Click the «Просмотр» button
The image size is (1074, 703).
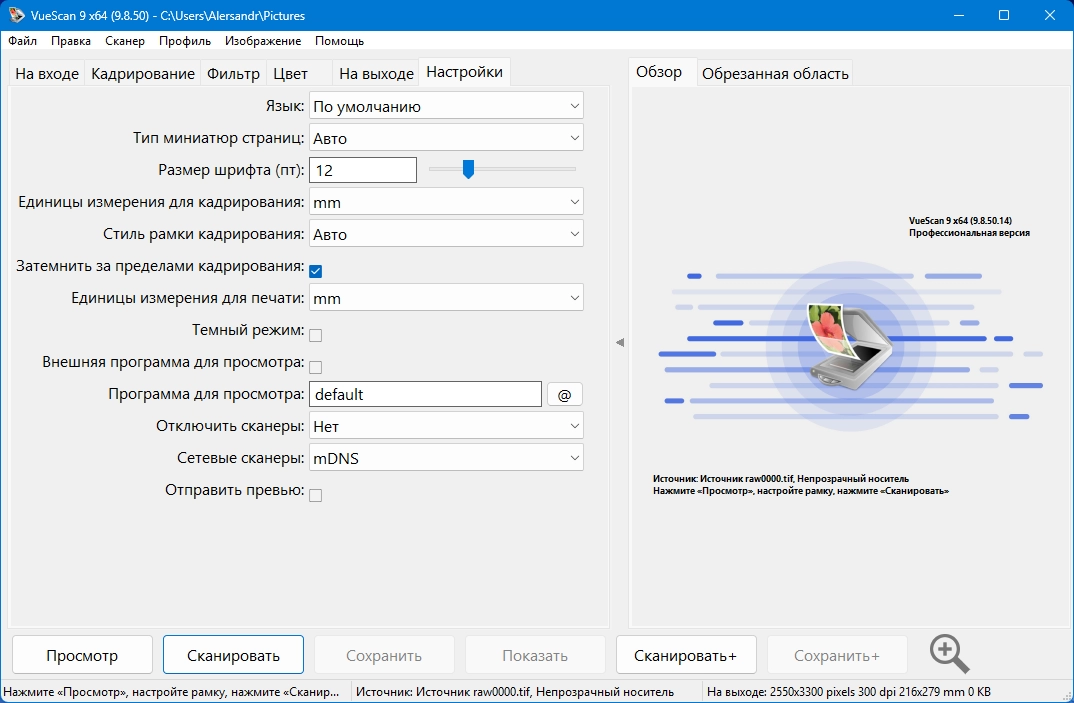tap(82, 655)
